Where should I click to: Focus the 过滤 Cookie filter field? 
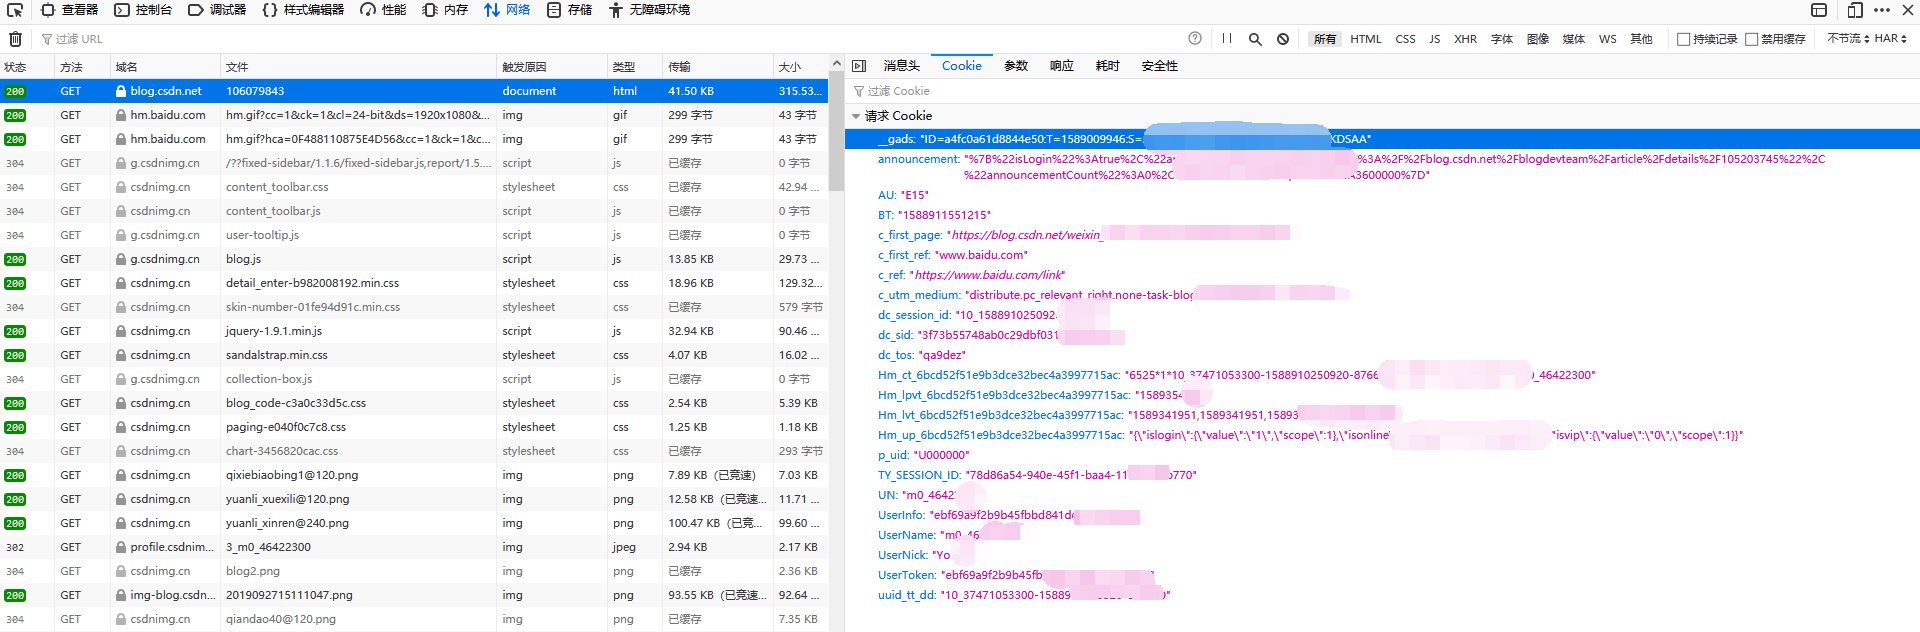(1380, 91)
